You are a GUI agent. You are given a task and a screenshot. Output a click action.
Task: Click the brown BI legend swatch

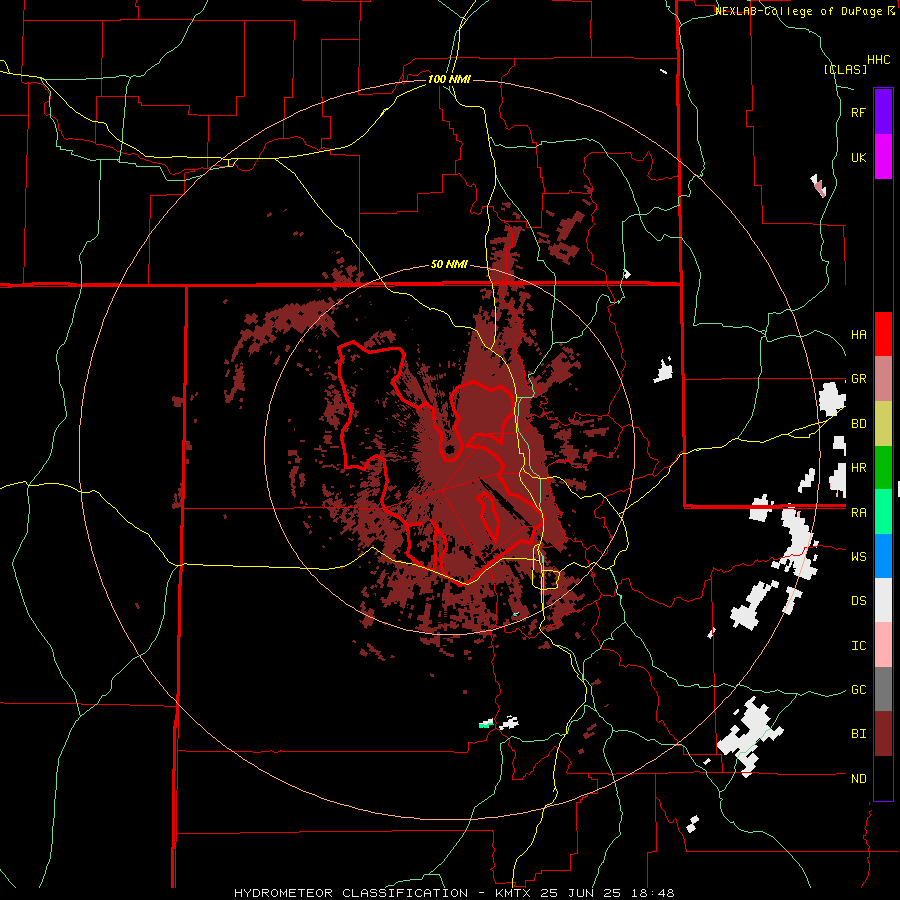point(883,734)
